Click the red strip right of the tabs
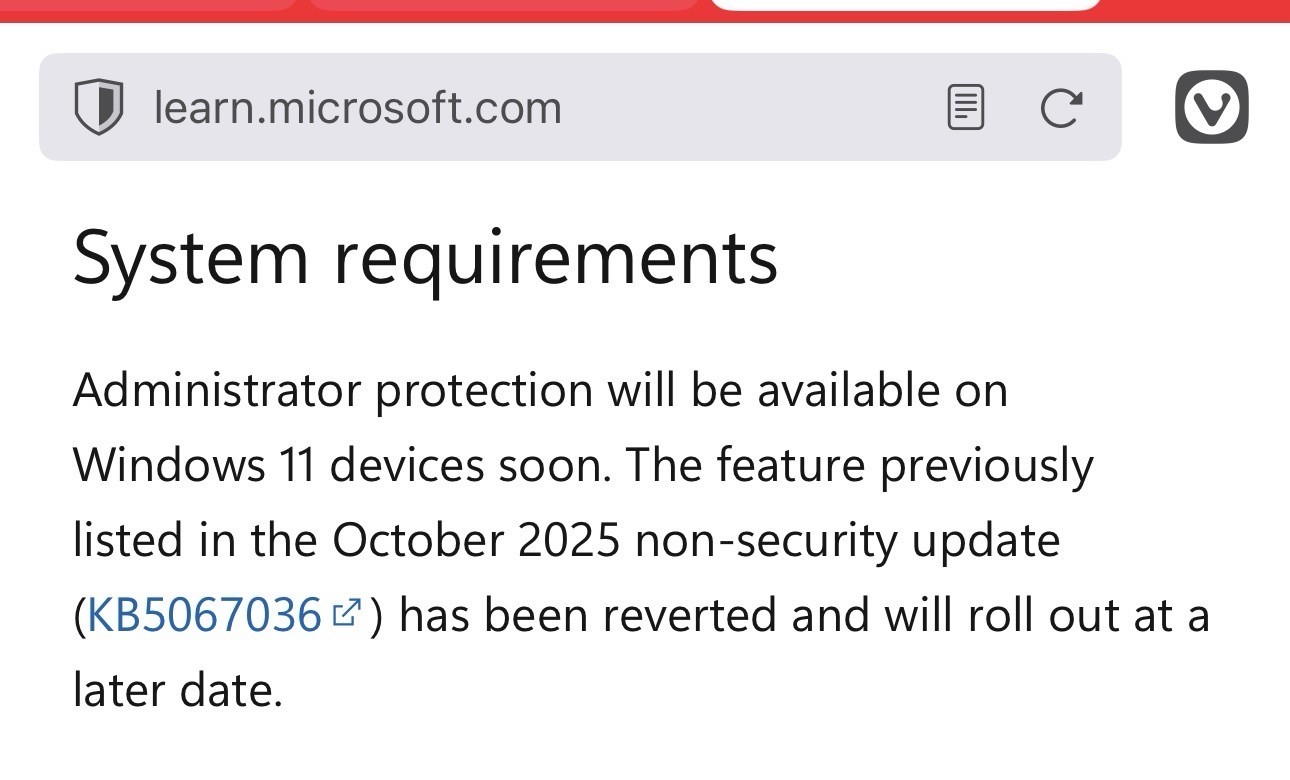This screenshot has width=1290, height=780. [1195, 8]
